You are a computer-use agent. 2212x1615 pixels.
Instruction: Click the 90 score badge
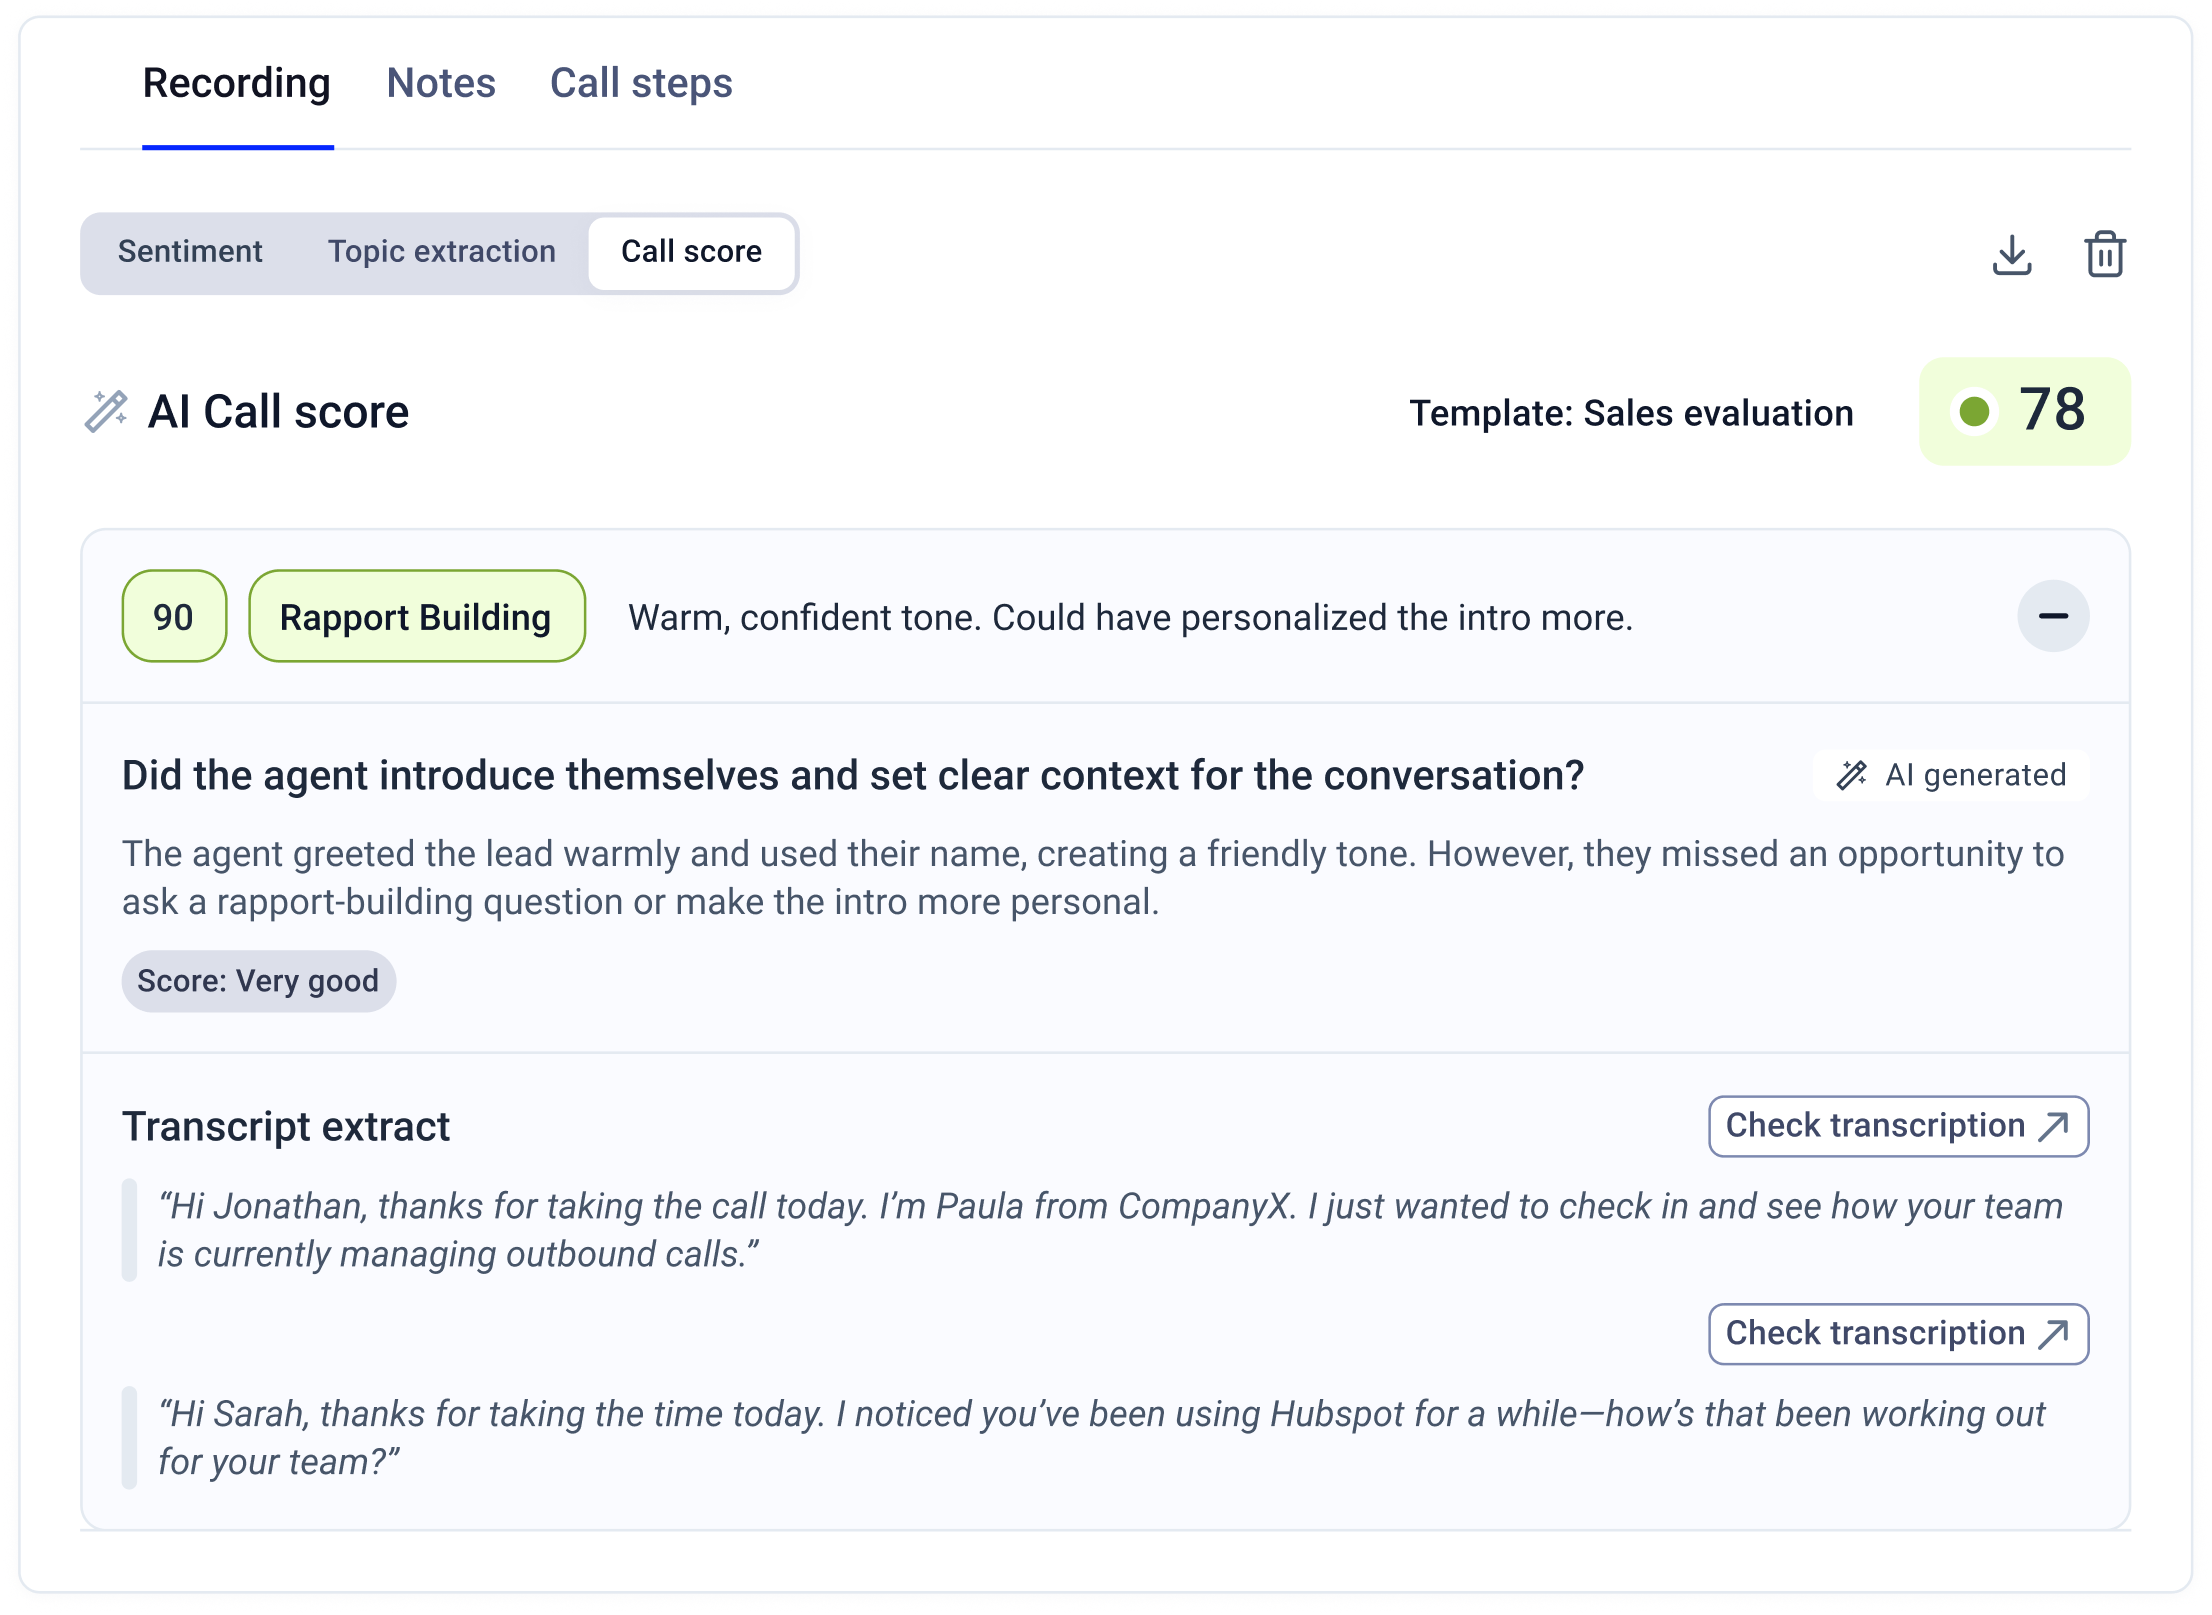174,617
